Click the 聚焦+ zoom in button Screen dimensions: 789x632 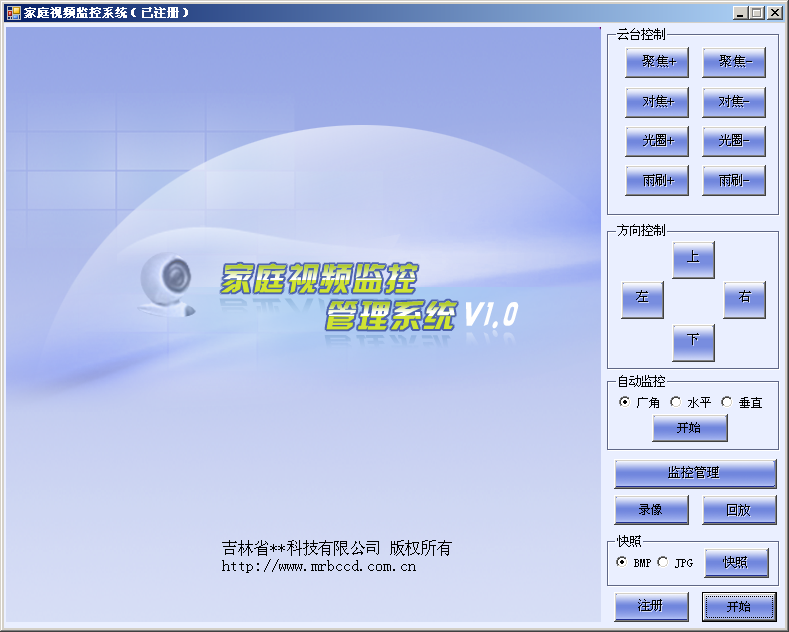point(657,62)
